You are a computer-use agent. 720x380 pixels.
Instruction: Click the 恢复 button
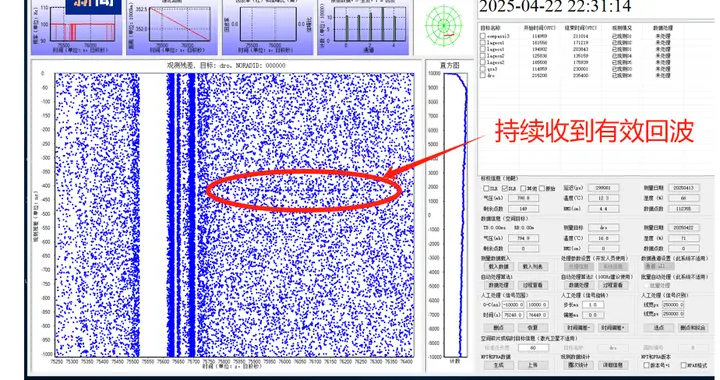click(x=533, y=328)
